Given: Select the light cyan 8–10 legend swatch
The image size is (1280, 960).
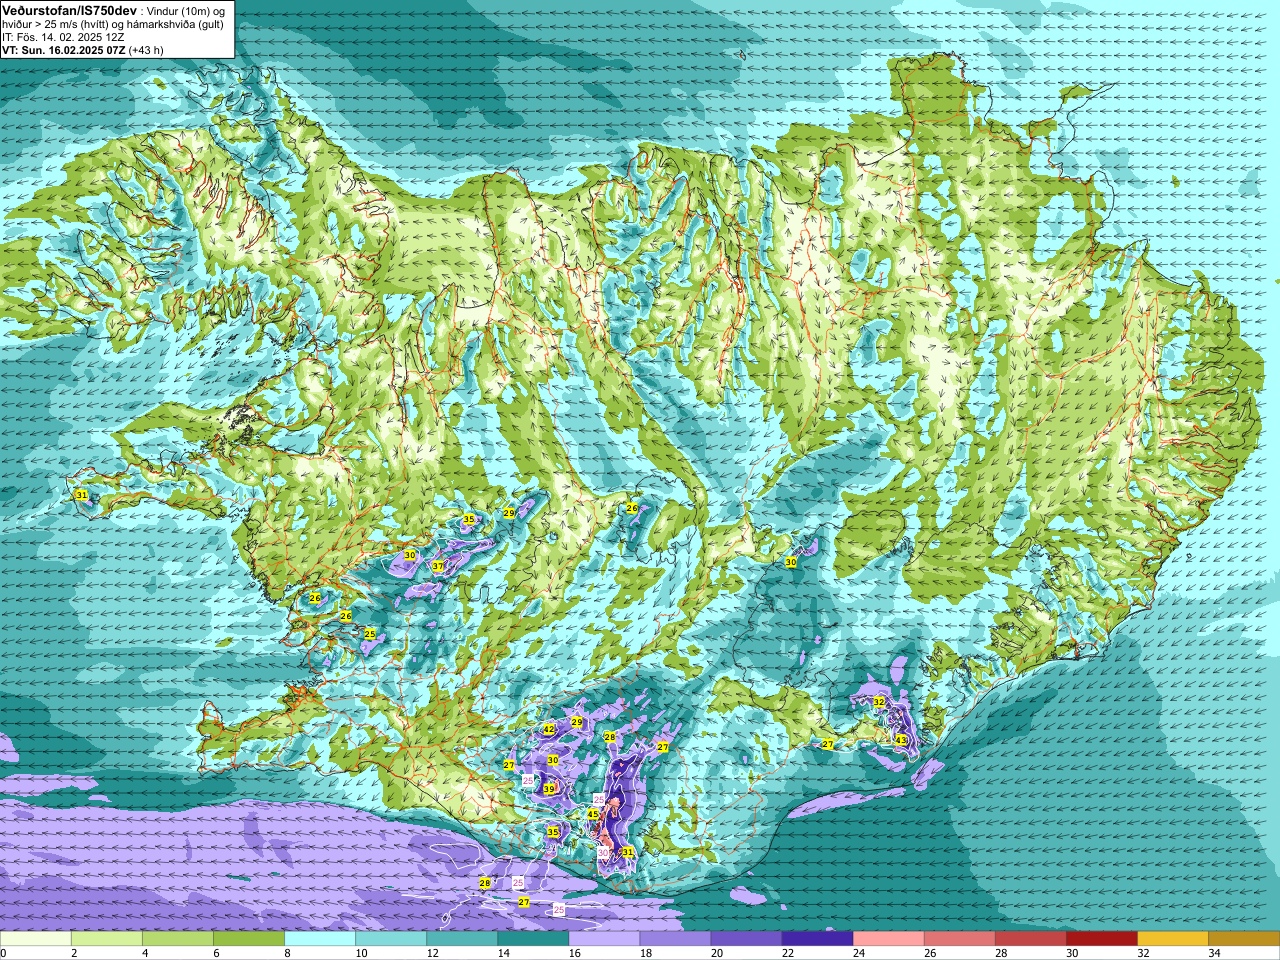Looking at the screenshot, I should pos(320,939).
